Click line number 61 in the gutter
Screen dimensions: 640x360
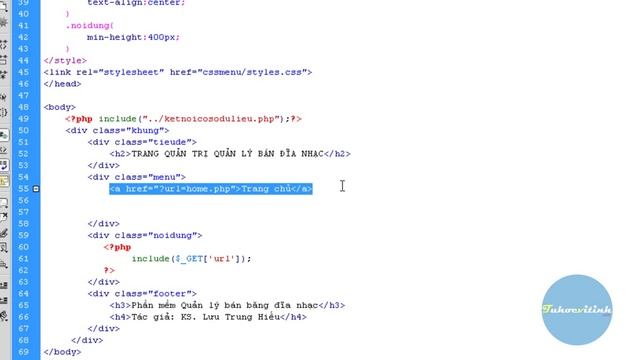[x=24, y=259]
